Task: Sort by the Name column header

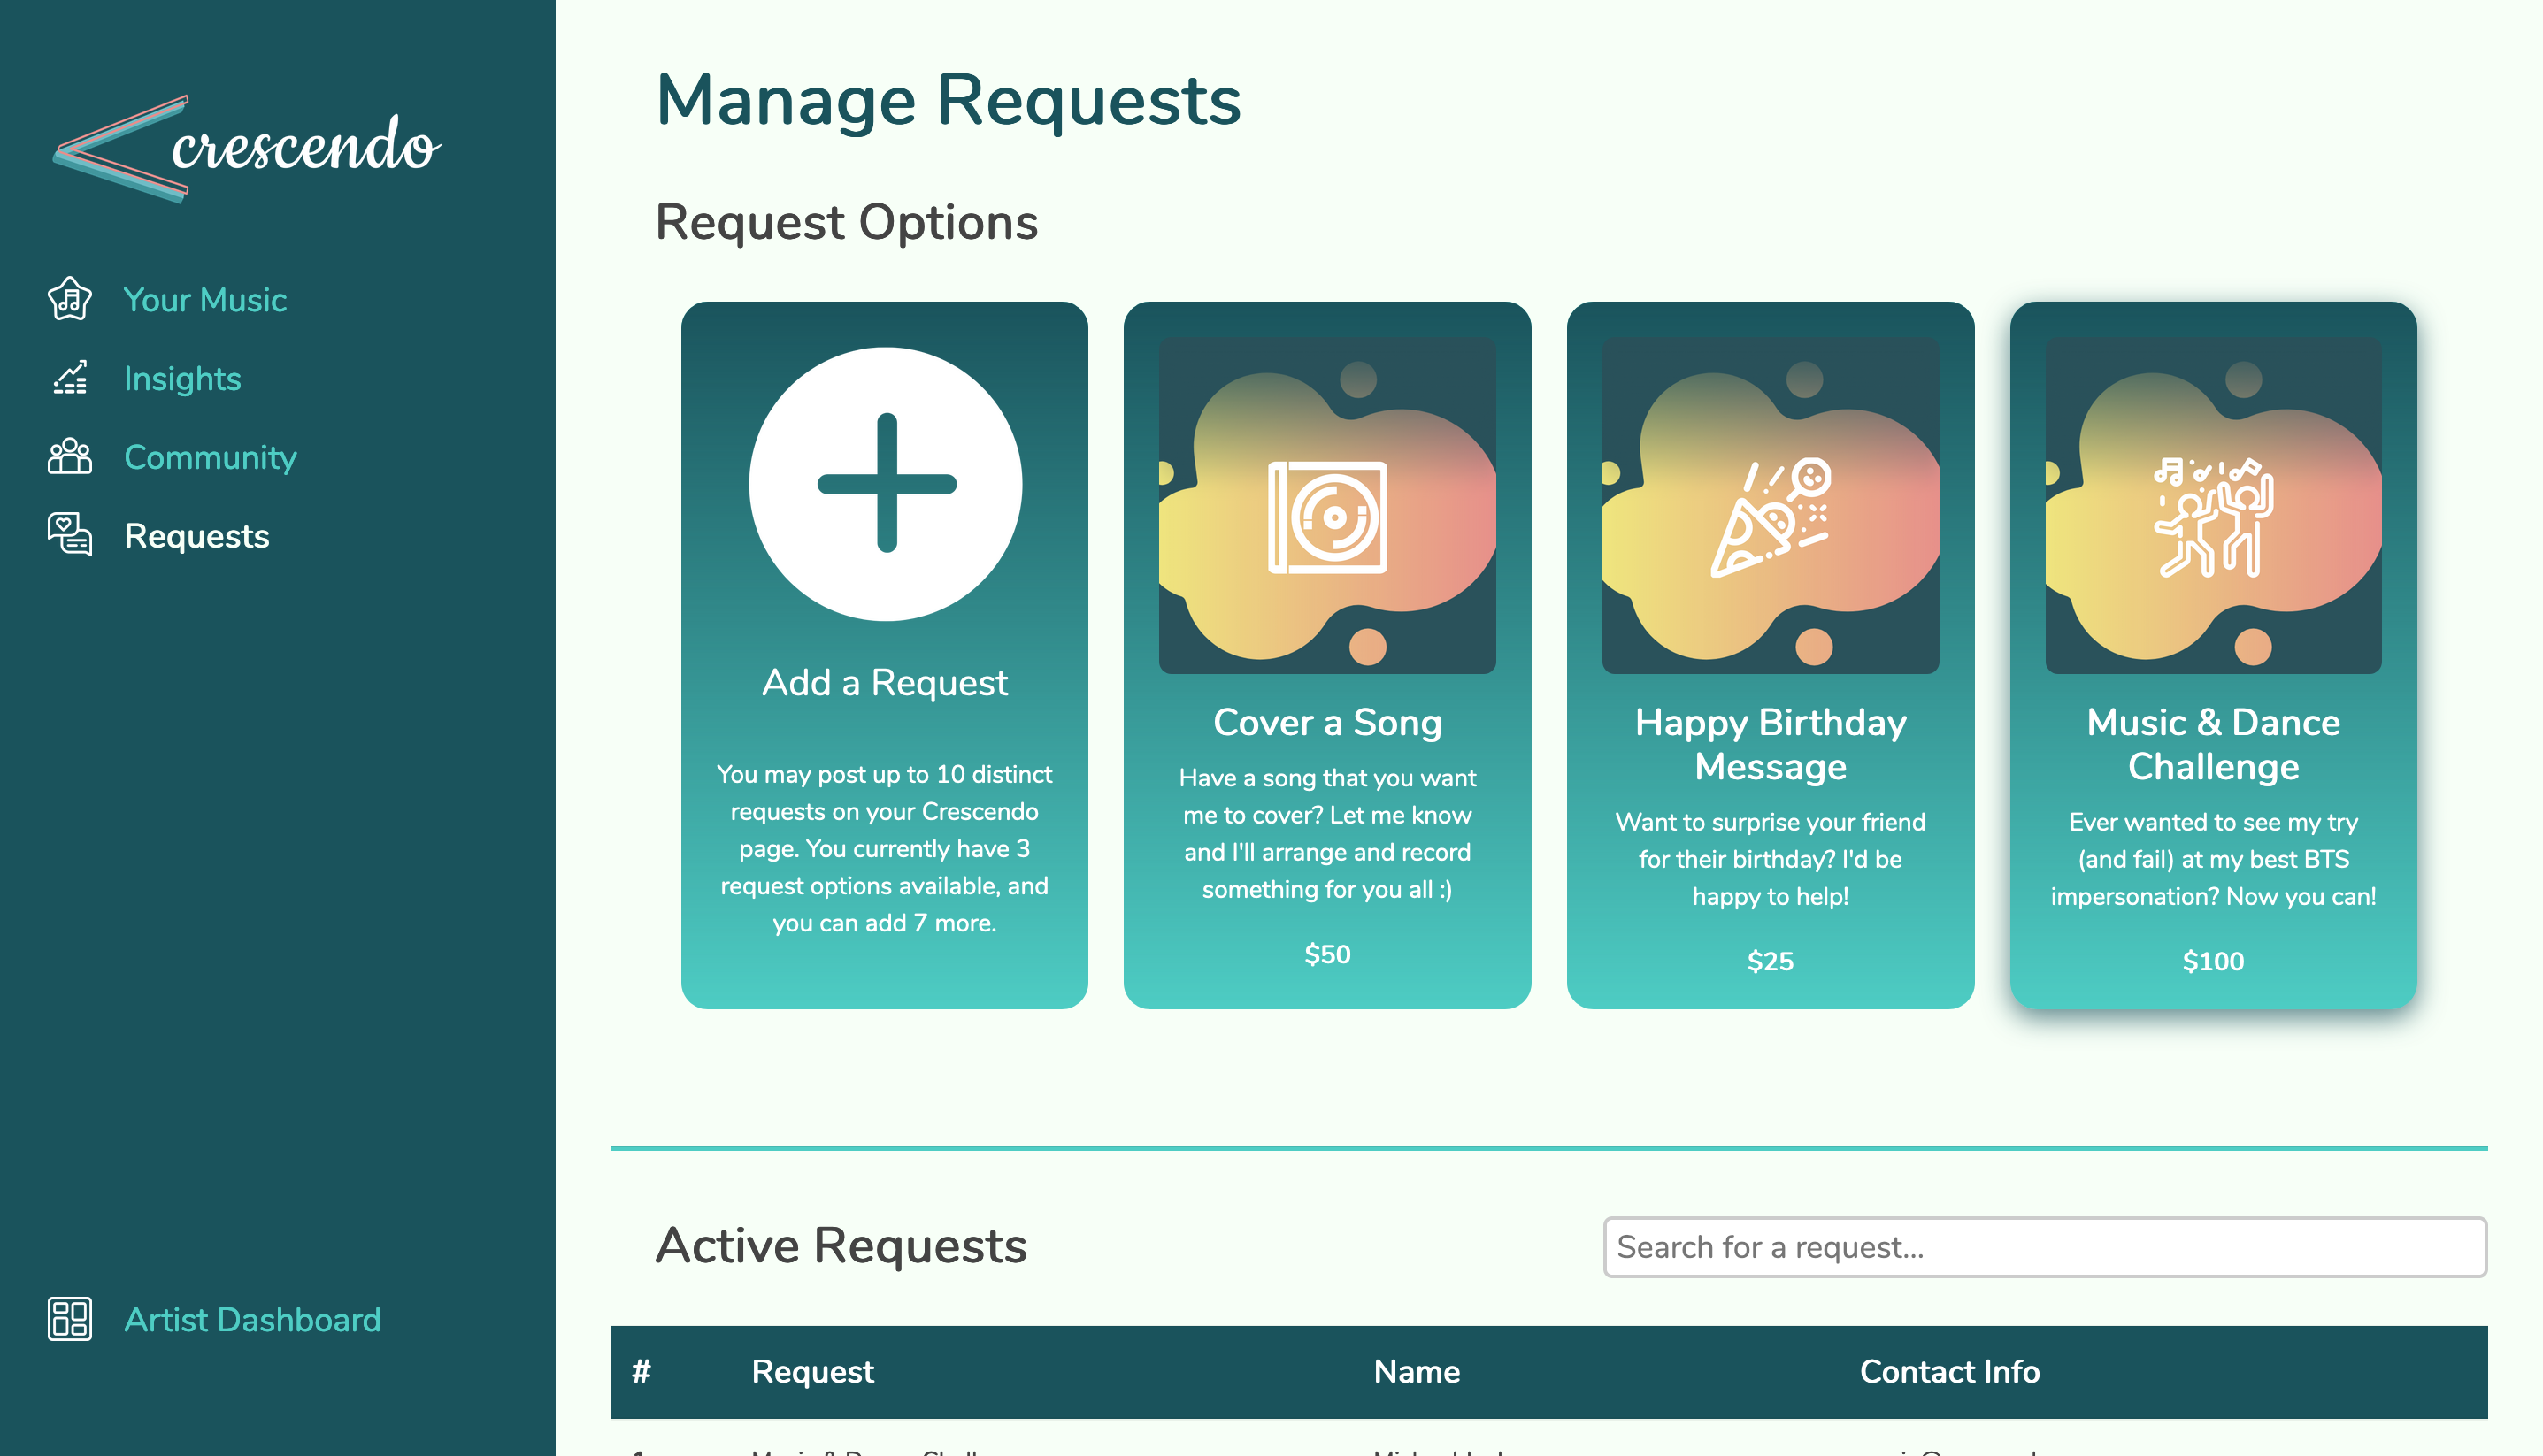Action: coord(1416,1371)
